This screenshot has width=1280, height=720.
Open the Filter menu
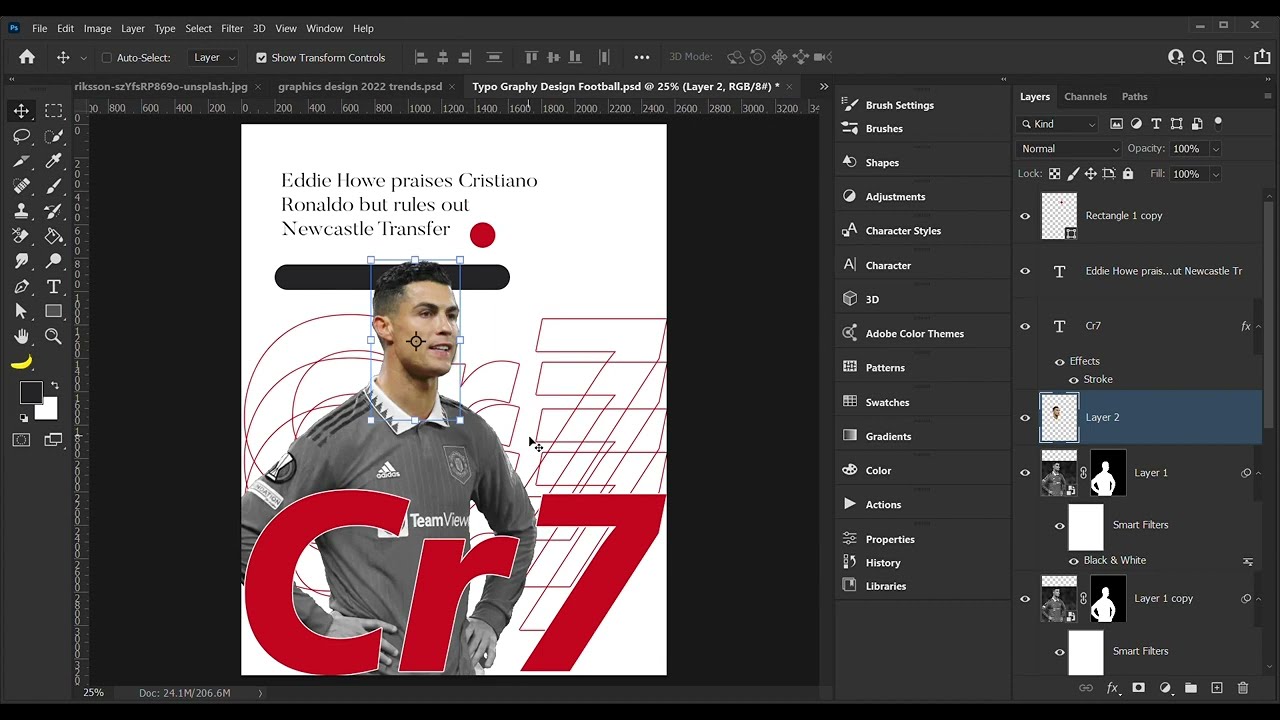pyautogui.click(x=232, y=28)
